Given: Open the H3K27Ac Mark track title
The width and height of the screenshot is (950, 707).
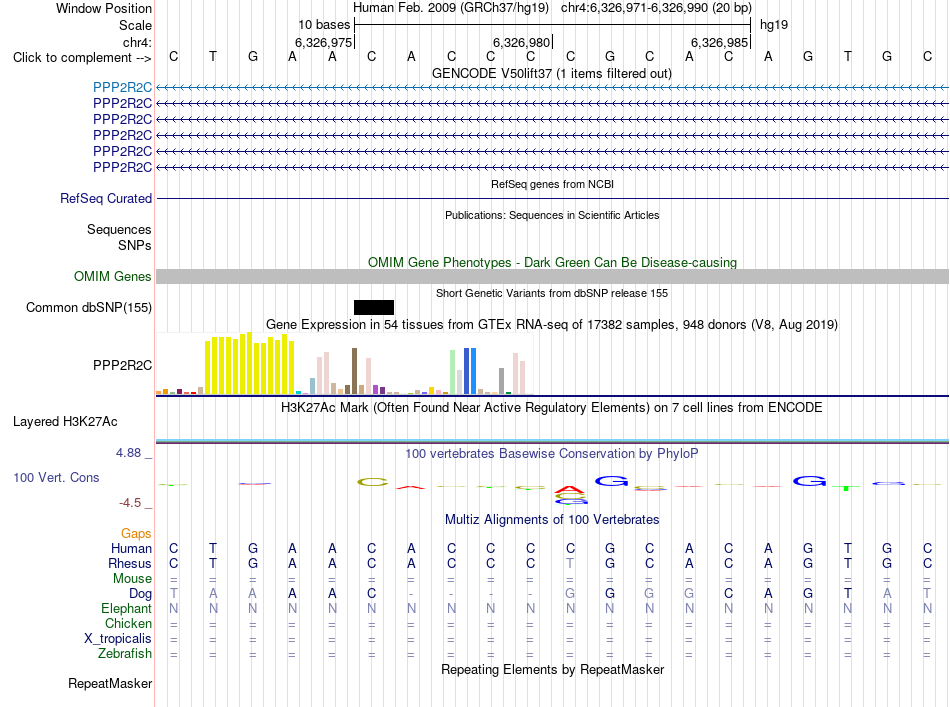Looking at the screenshot, I should tap(552, 408).
